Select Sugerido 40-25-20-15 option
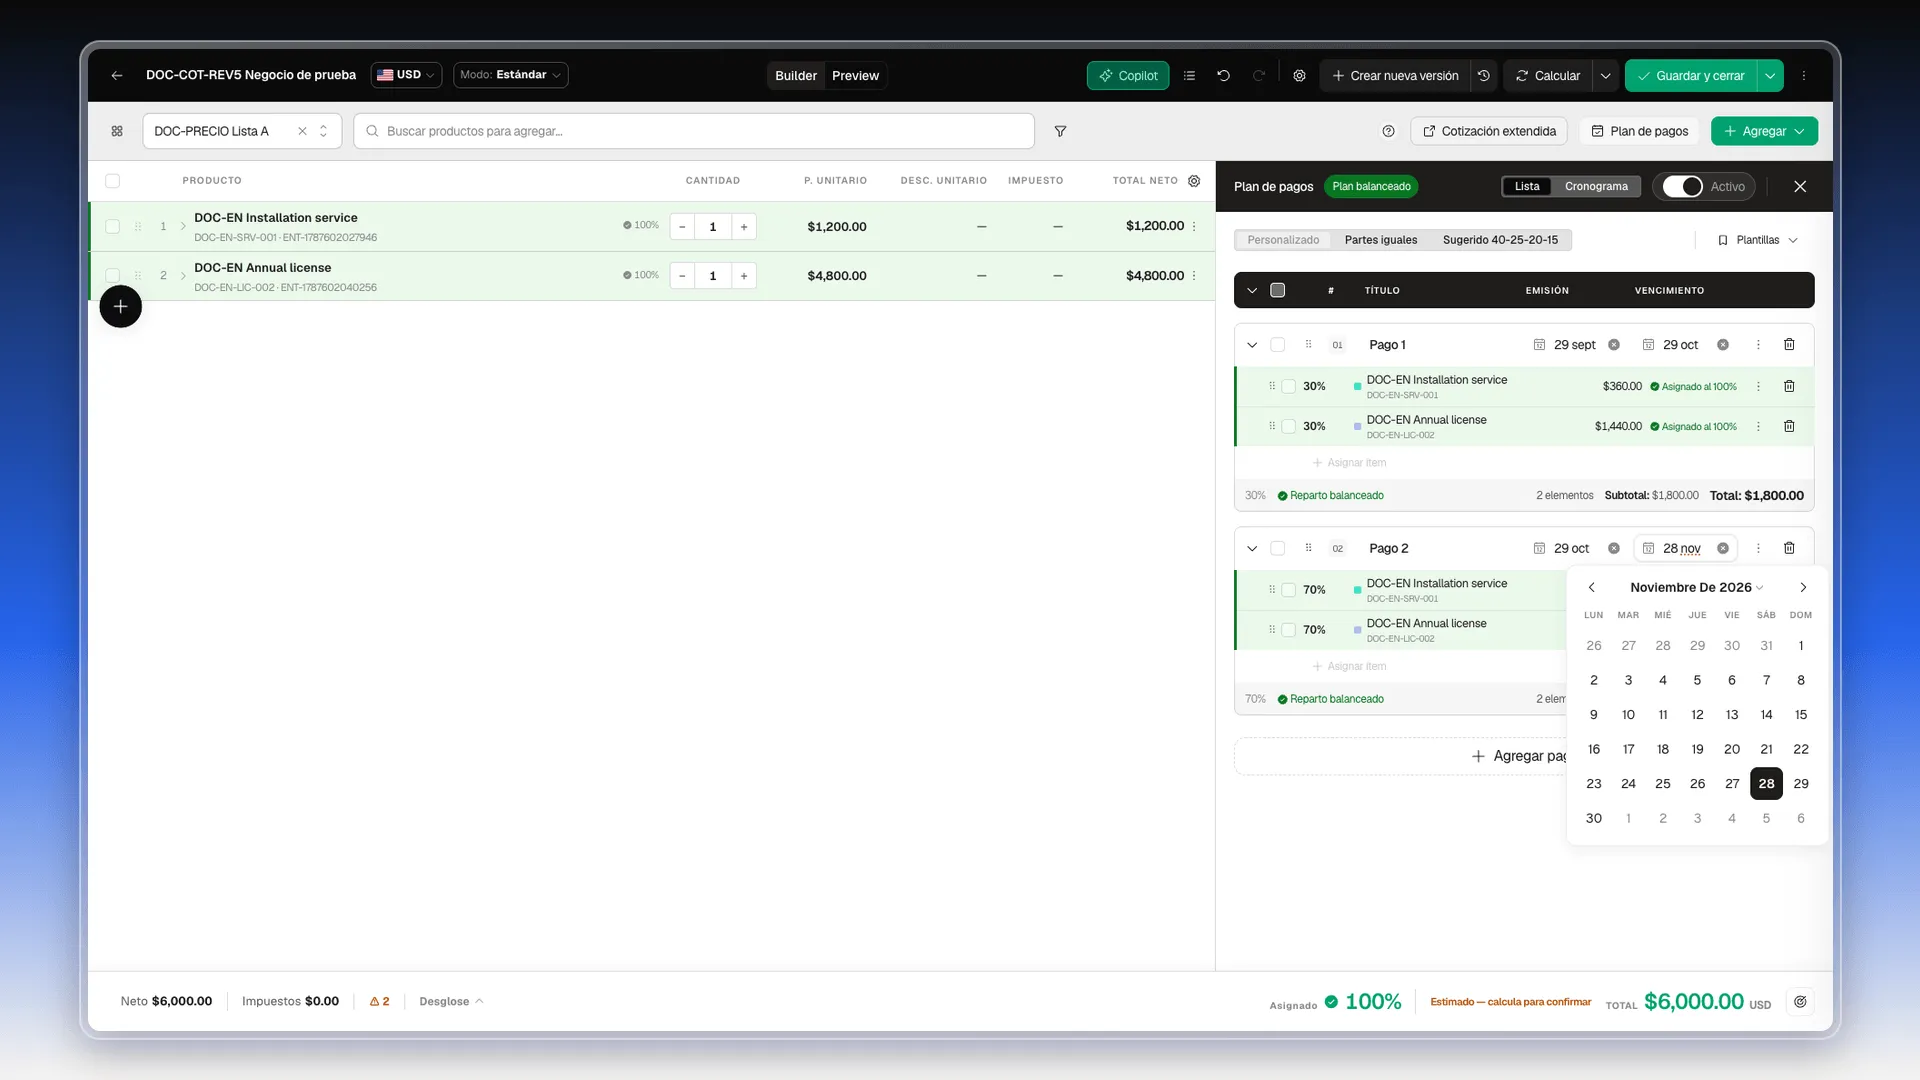This screenshot has height=1080, width=1920. coord(1500,240)
